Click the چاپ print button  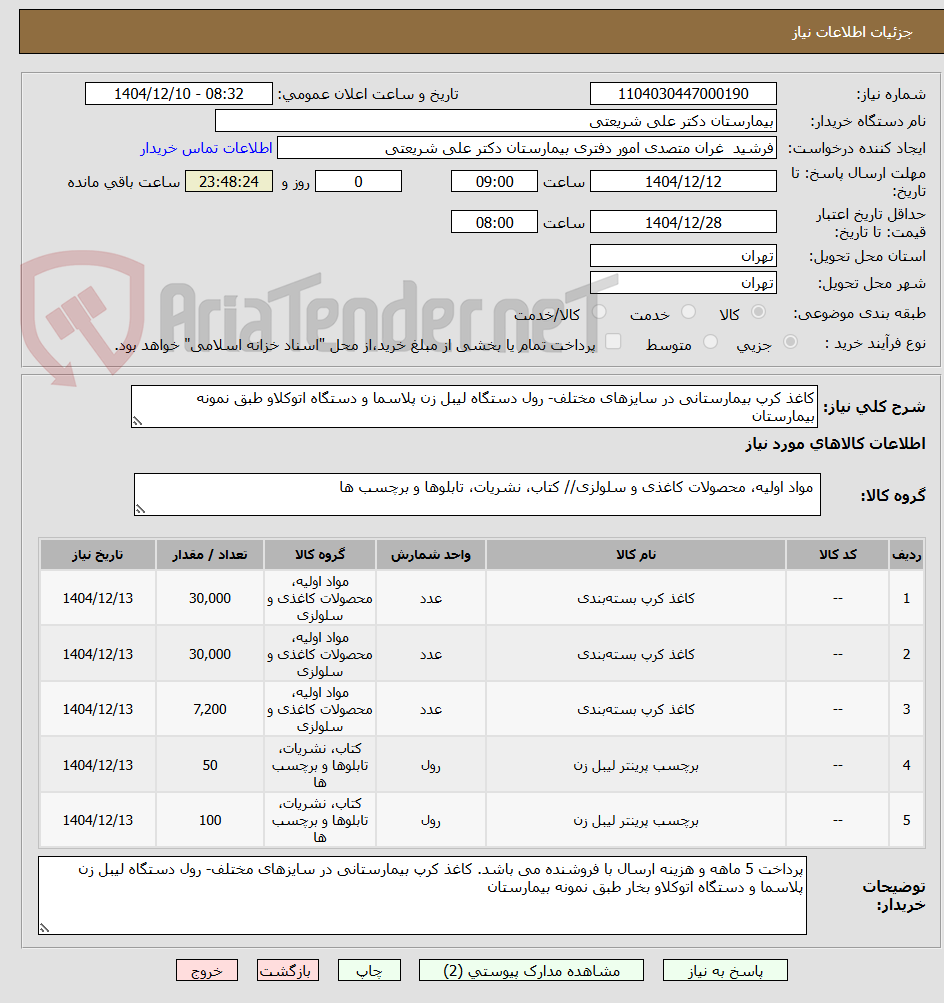tap(369, 970)
